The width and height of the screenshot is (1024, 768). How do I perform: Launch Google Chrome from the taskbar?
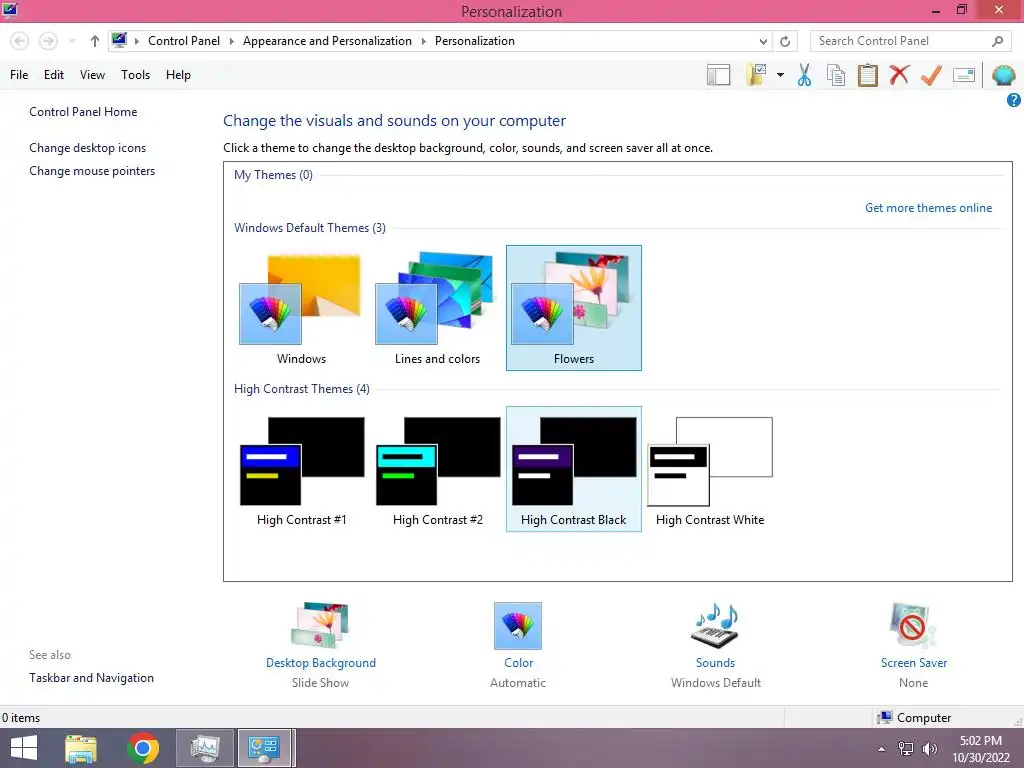click(143, 748)
